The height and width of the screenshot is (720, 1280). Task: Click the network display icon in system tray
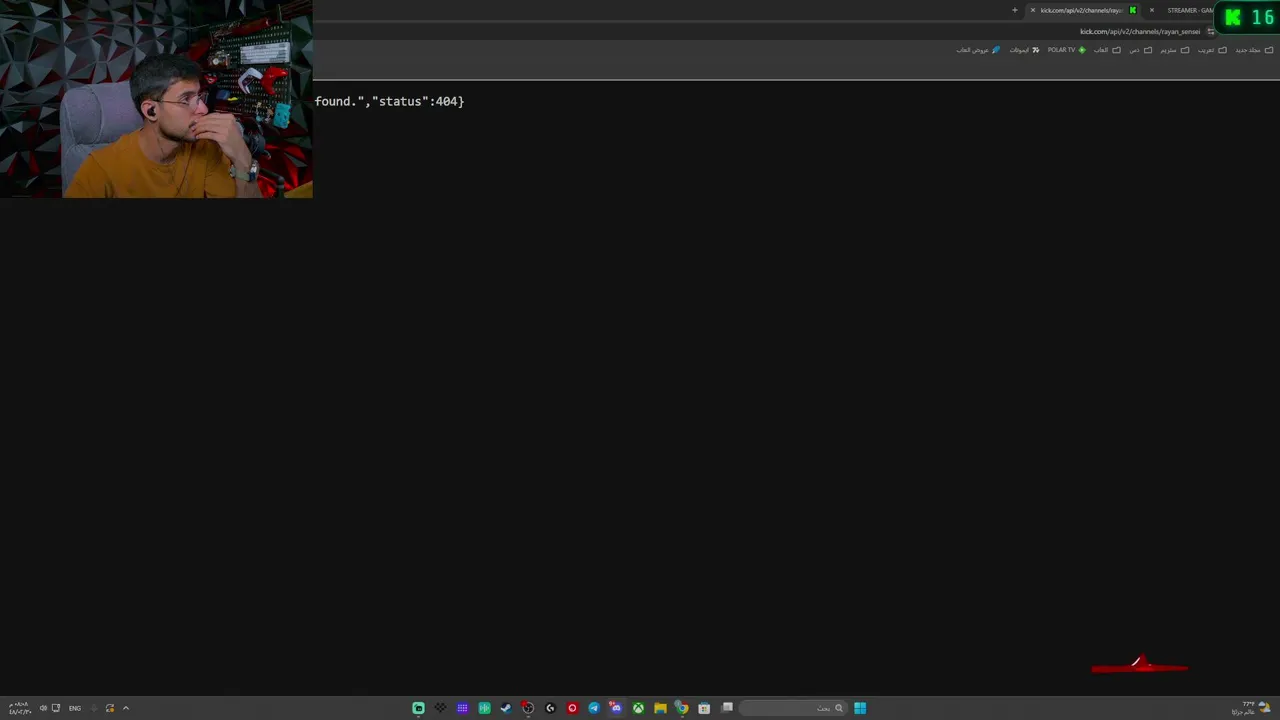[x=56, y=708]
